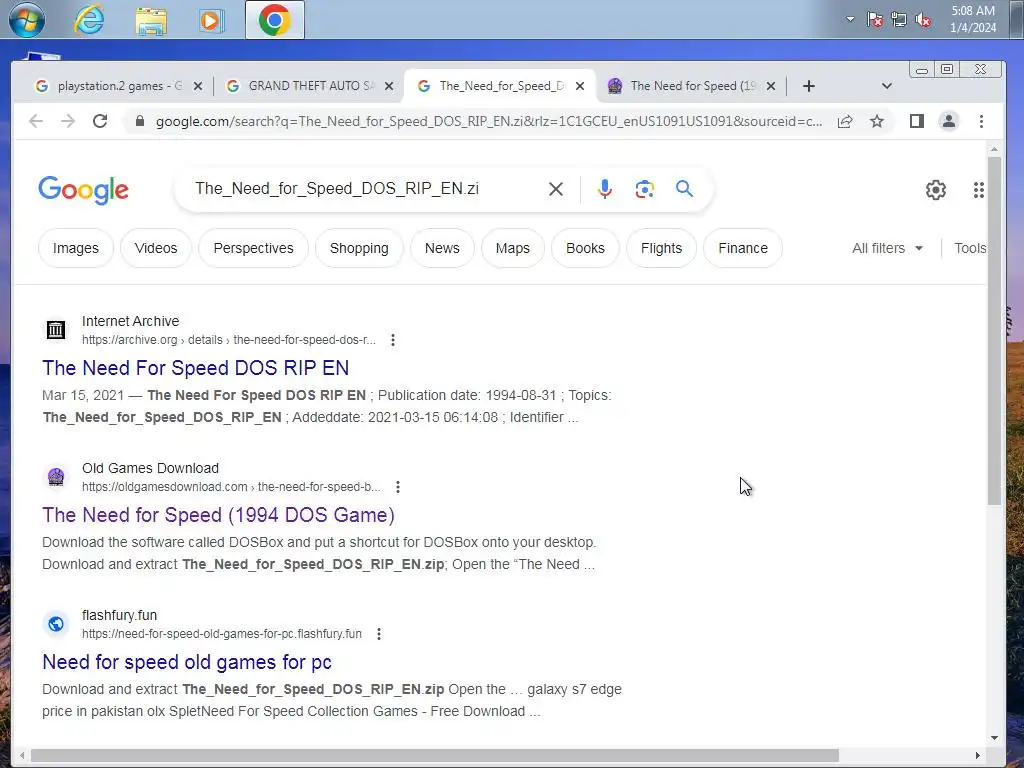Go to Google homepage via logo
Viewport: 1024px width, 768px height.
pyautogui.click(x=83, y=190)
